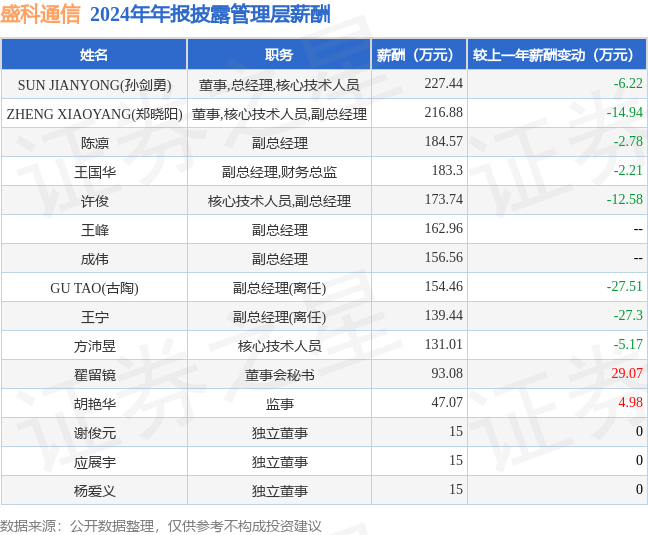Click the 2024年年报披露管理层薪酬 heading
Viewport: 648px width, 535px height.
click(210, 14)
